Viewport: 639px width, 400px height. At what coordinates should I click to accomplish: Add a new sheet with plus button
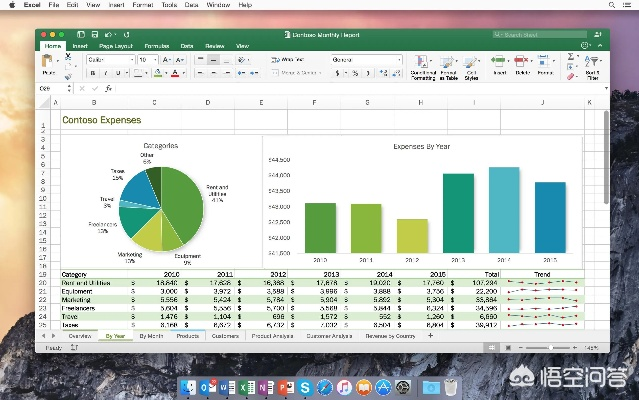[x=430, y=336]
